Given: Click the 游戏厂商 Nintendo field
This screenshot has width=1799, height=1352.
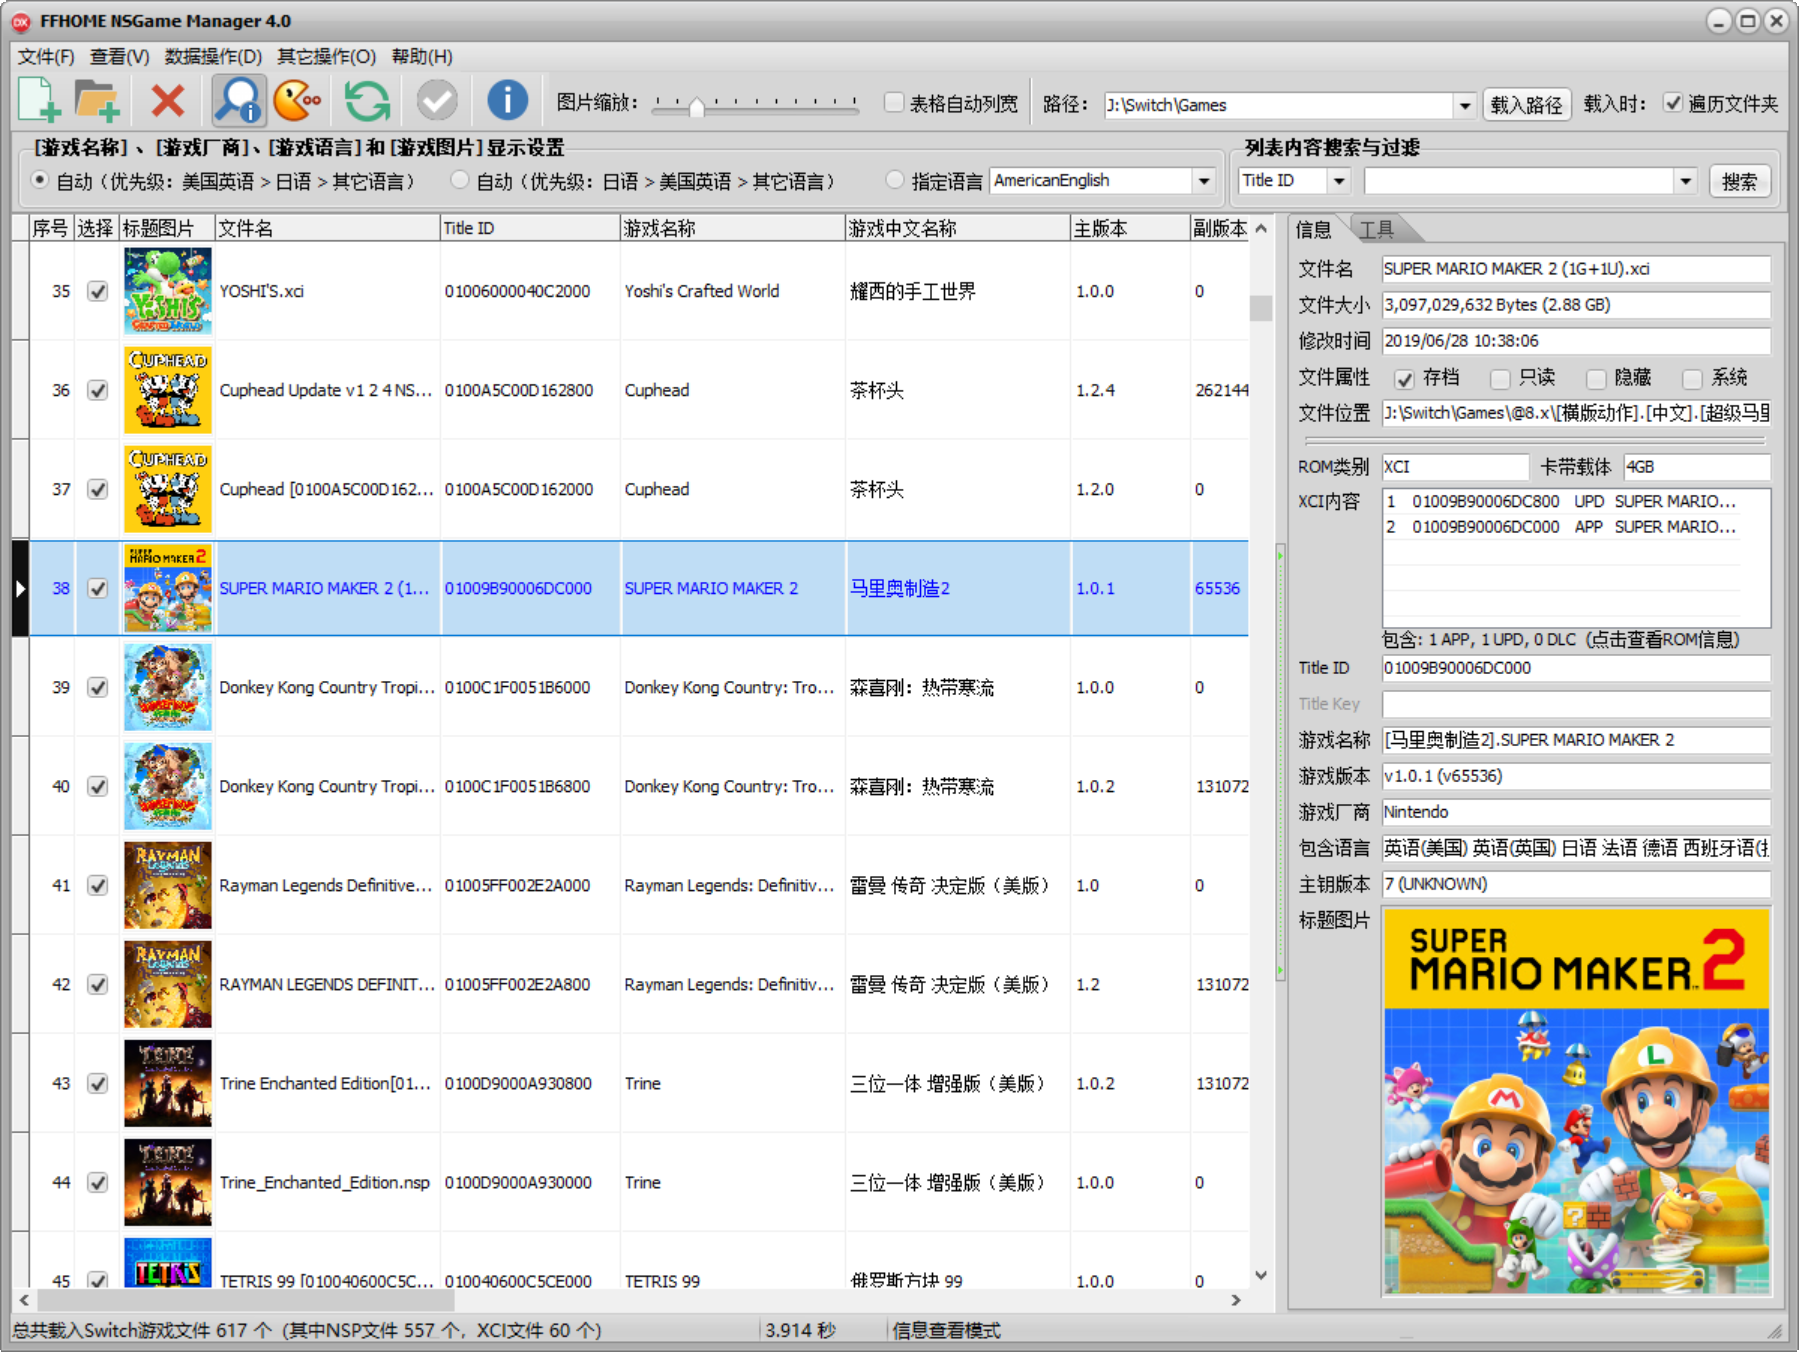Looking at the screenshot, I should 1576,812.
